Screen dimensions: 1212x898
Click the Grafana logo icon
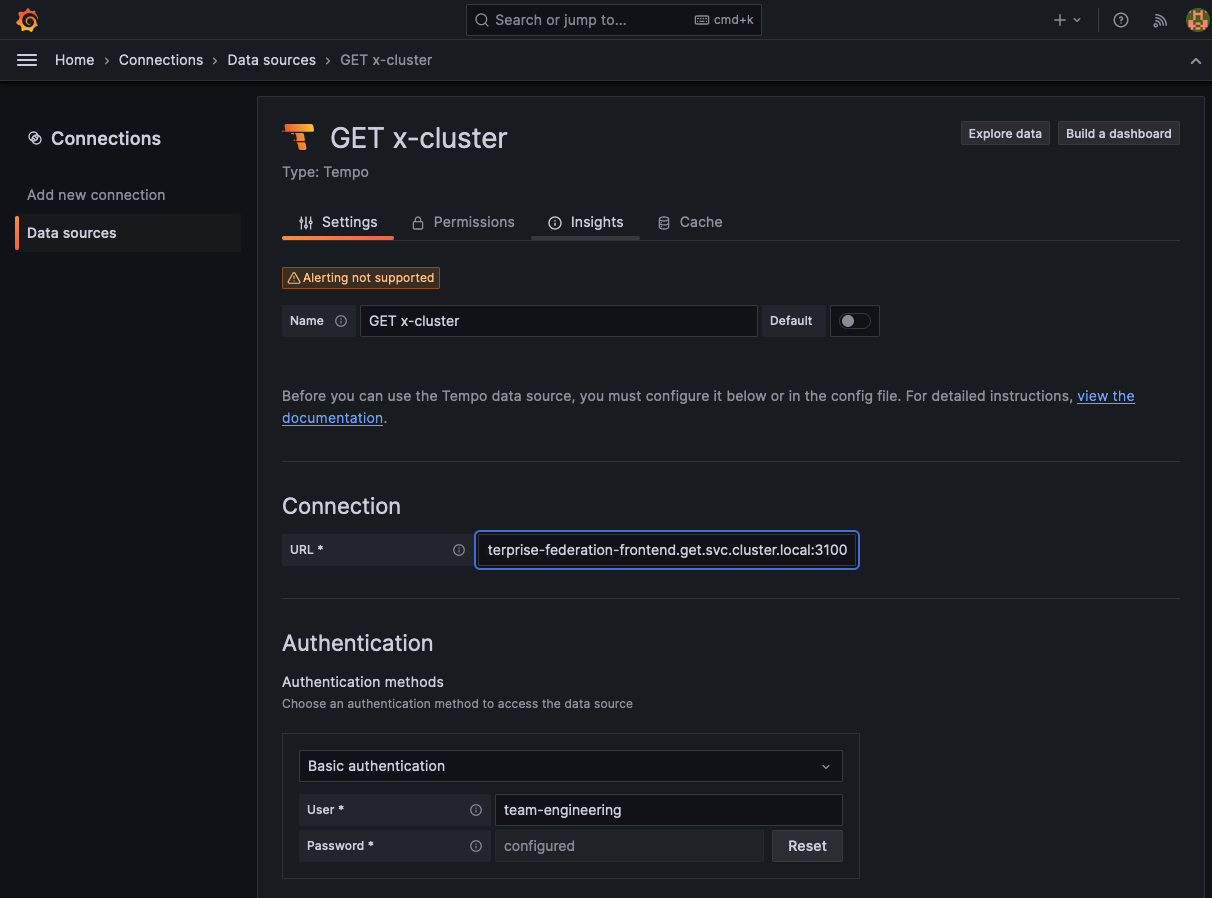(x=27, y=20)
